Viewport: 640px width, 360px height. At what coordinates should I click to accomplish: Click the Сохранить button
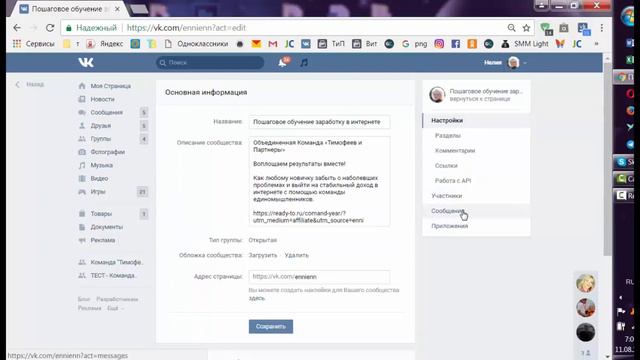point(271,327)
